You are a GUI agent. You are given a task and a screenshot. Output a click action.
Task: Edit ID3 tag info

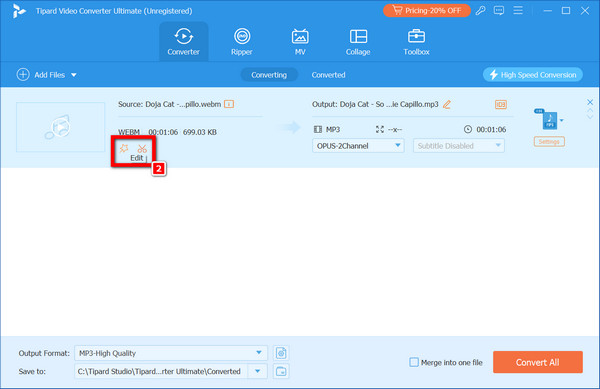501,104
